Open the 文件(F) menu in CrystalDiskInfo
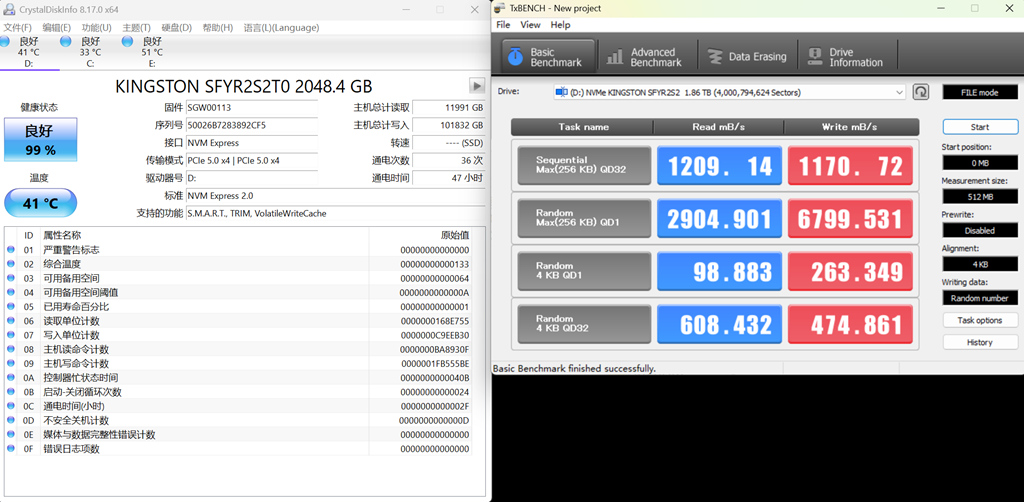The height and width of the screenshot is (502, 1024). pyautogui.click(x=18, y=27)
